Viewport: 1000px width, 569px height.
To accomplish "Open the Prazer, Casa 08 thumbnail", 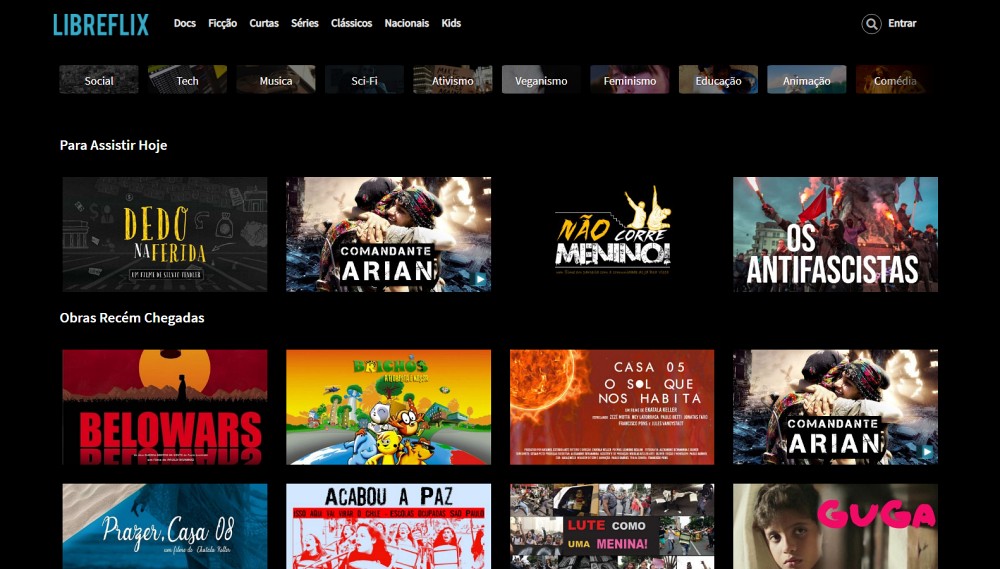I will point(165,526).
